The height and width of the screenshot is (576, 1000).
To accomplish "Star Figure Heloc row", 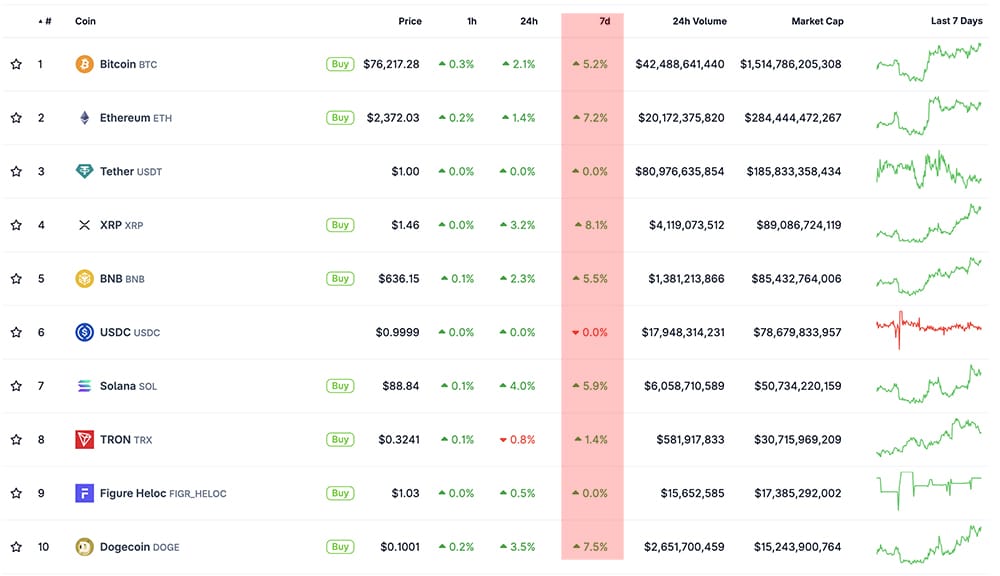I will point(17,492).
